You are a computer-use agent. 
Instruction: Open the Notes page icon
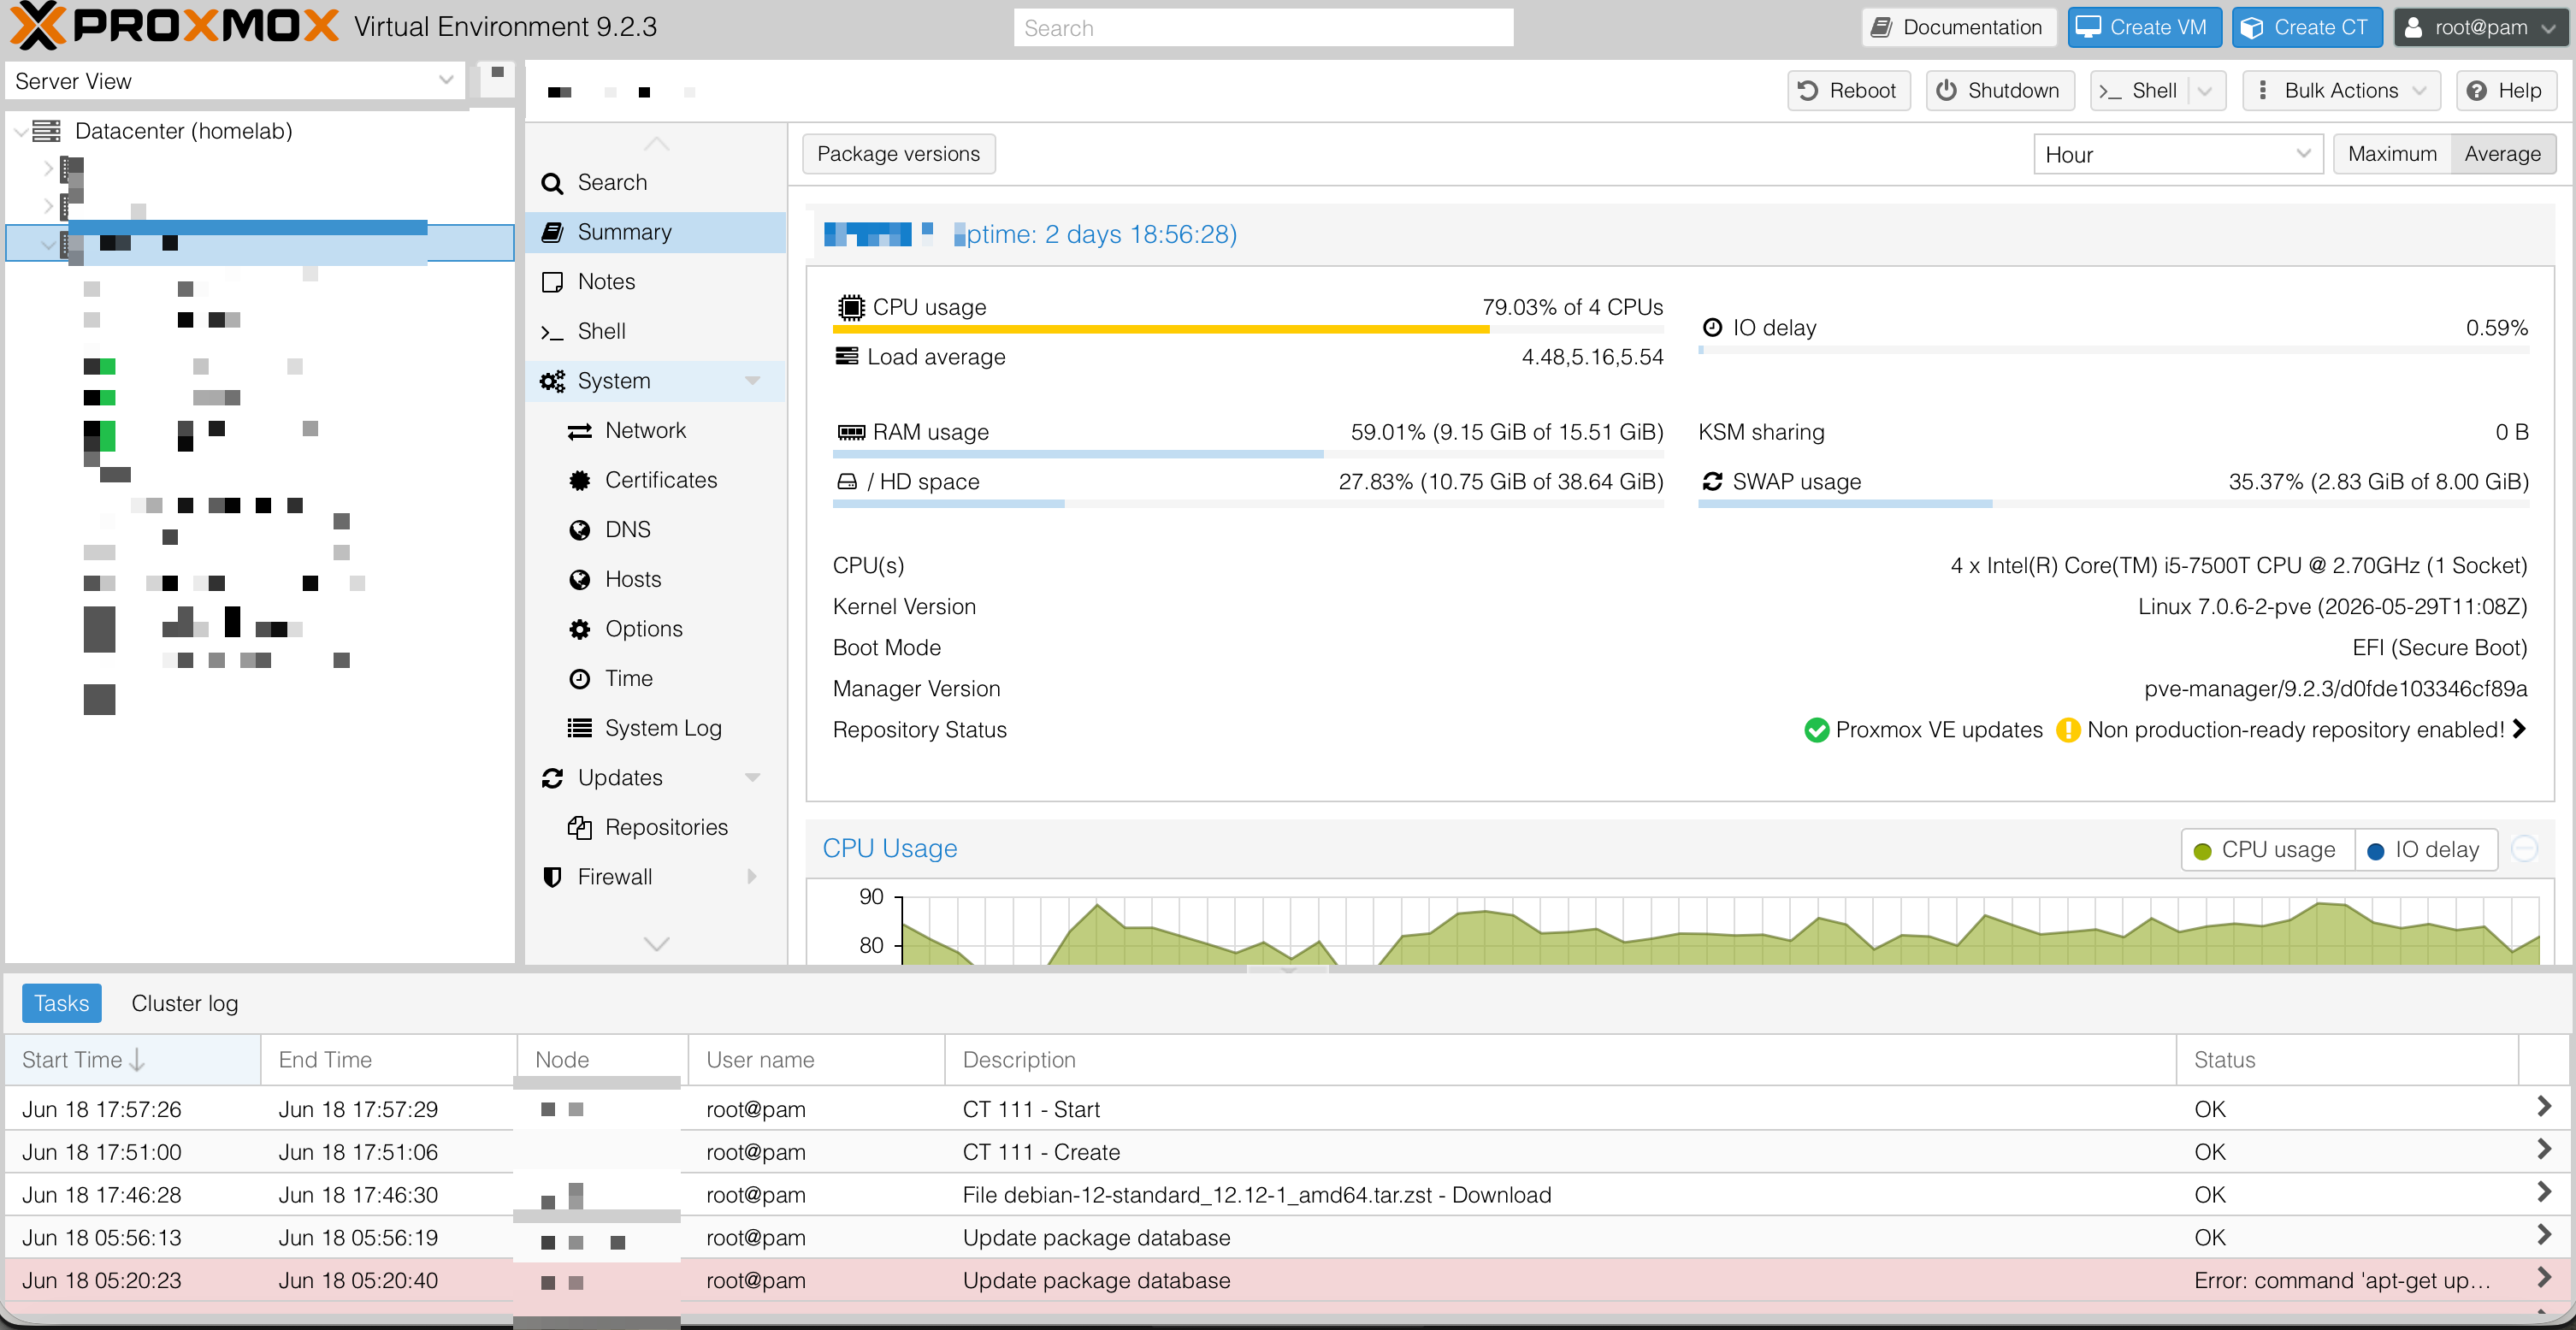[552, 282]
